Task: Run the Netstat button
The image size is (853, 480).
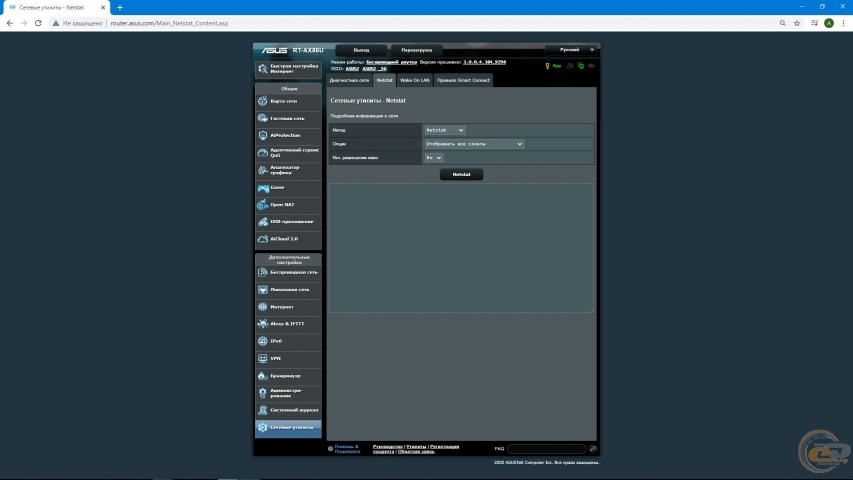Action: (461, 174)
